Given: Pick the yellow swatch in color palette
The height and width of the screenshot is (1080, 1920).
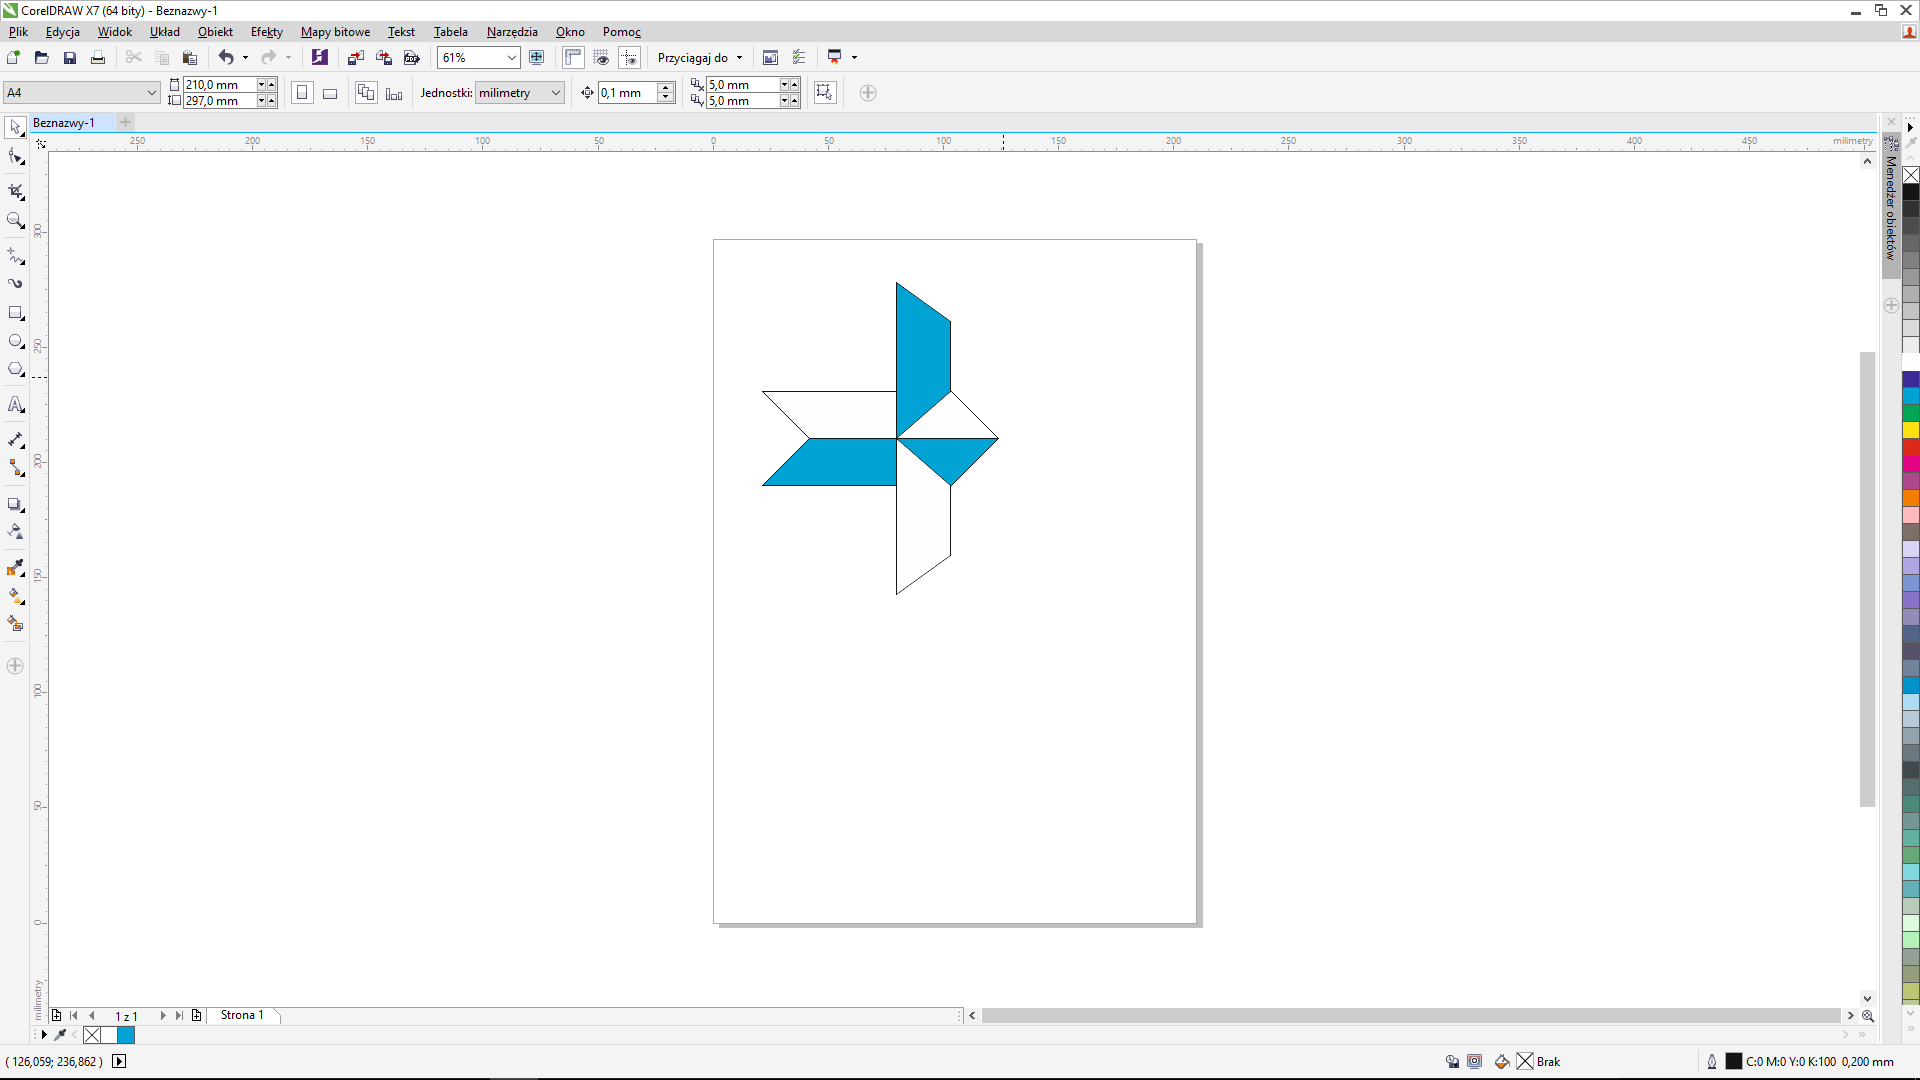Looking at the screenshot, I should click(1910, 430).
